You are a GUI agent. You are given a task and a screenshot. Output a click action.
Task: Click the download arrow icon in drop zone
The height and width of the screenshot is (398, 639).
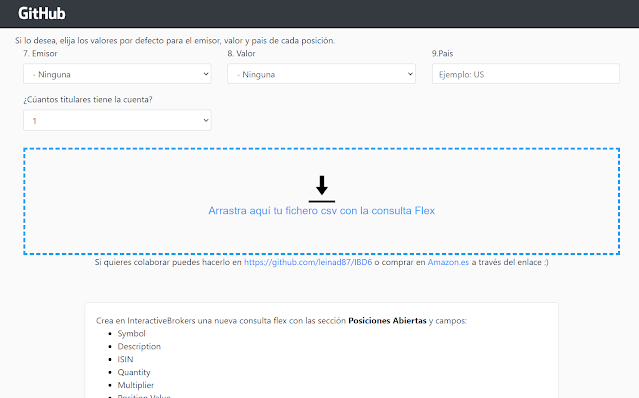click(x=322, y=189)
